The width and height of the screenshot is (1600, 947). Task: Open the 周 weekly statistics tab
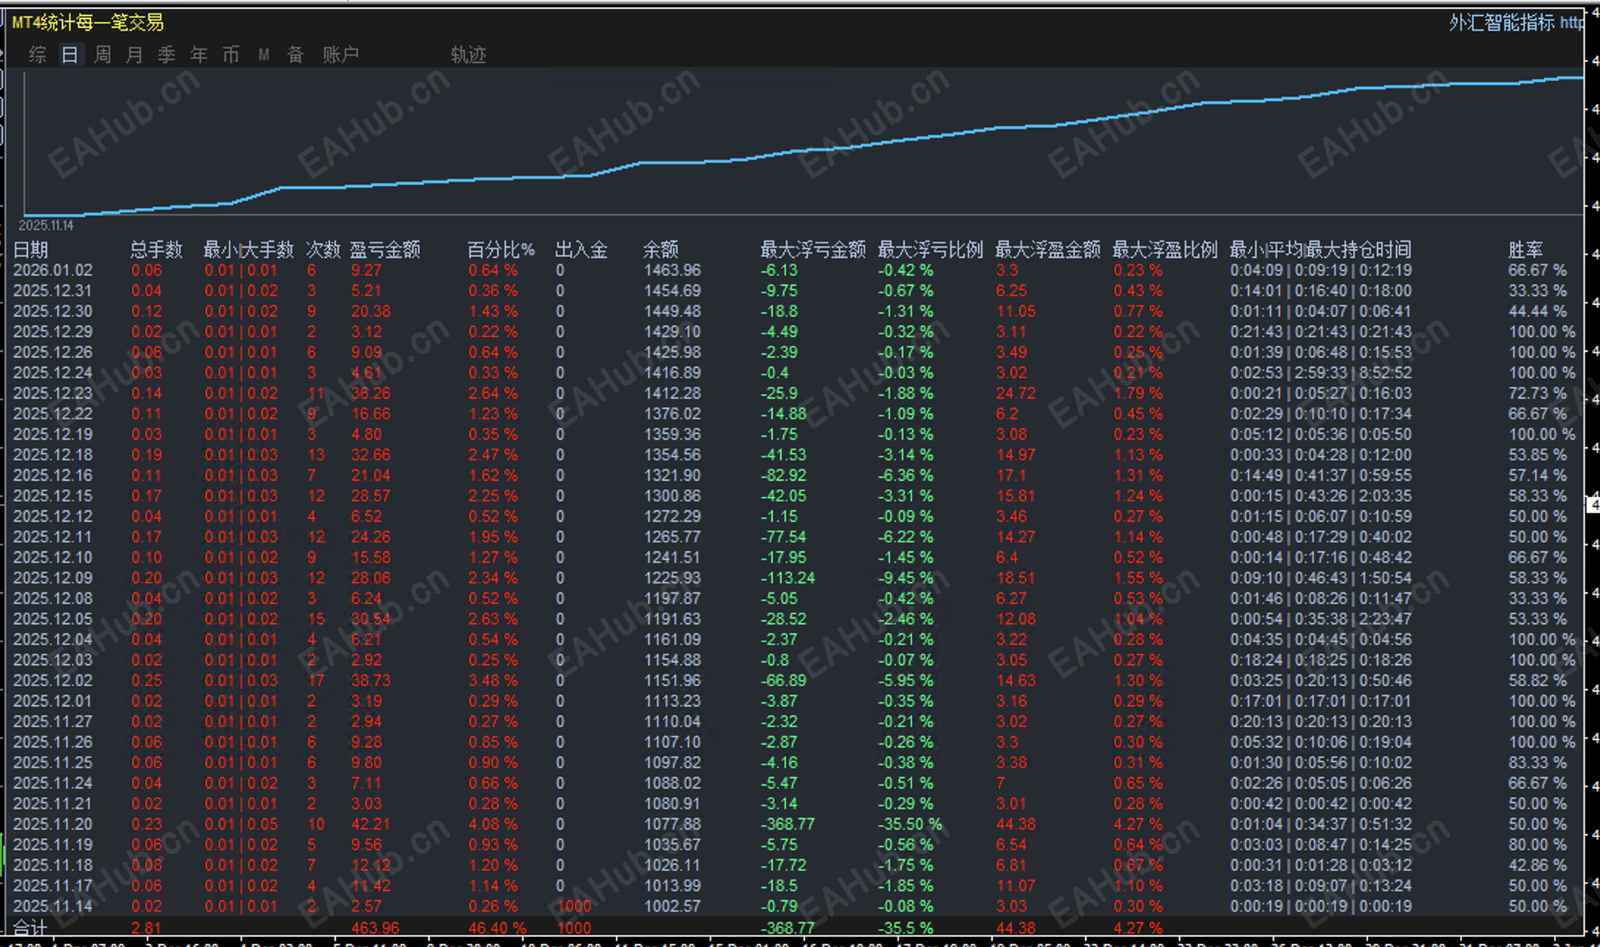(102, 55)
